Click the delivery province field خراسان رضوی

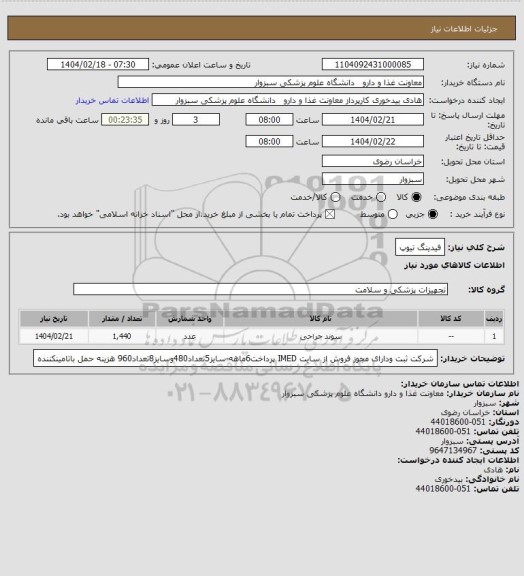coord(373,161)
